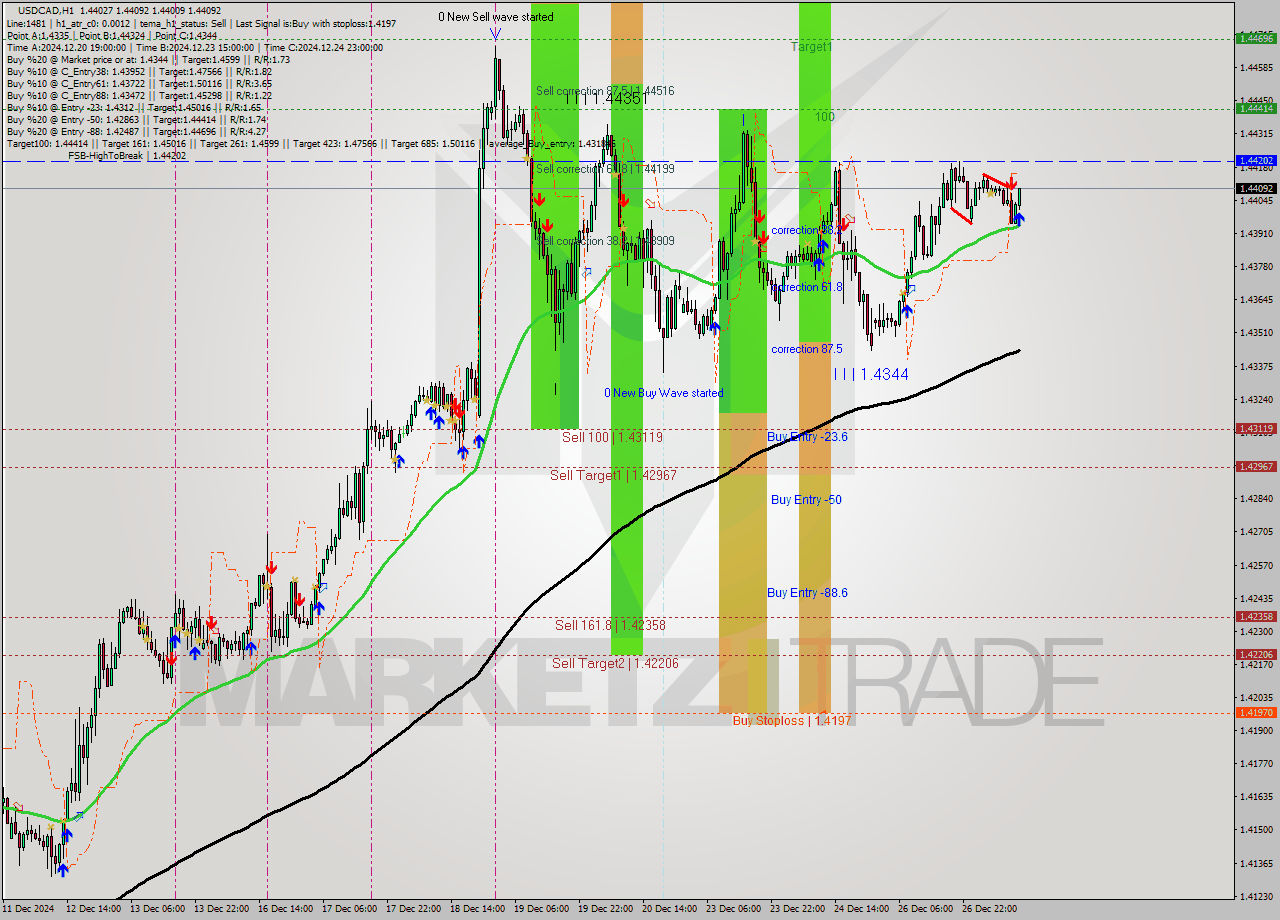
Task: Click the 1.43510 price axis tick
Action: pos(1256,333)
